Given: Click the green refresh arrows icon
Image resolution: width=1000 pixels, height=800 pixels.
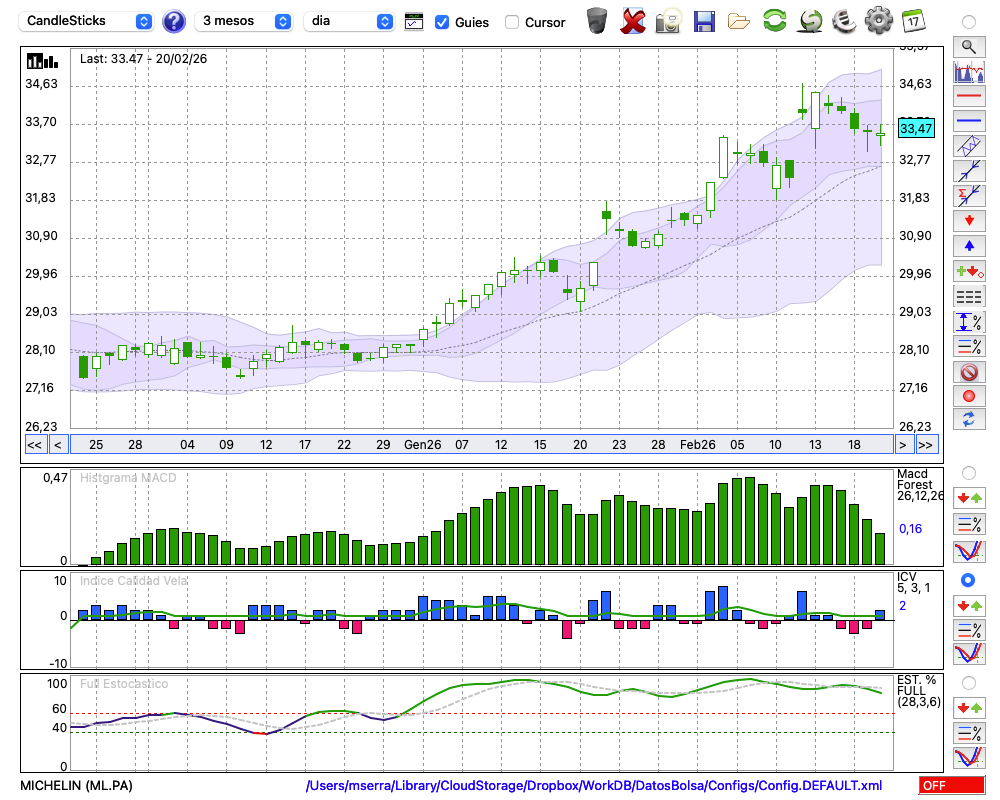Looking at the screenshot, I should pyautogui.click(x=774, y=21).
